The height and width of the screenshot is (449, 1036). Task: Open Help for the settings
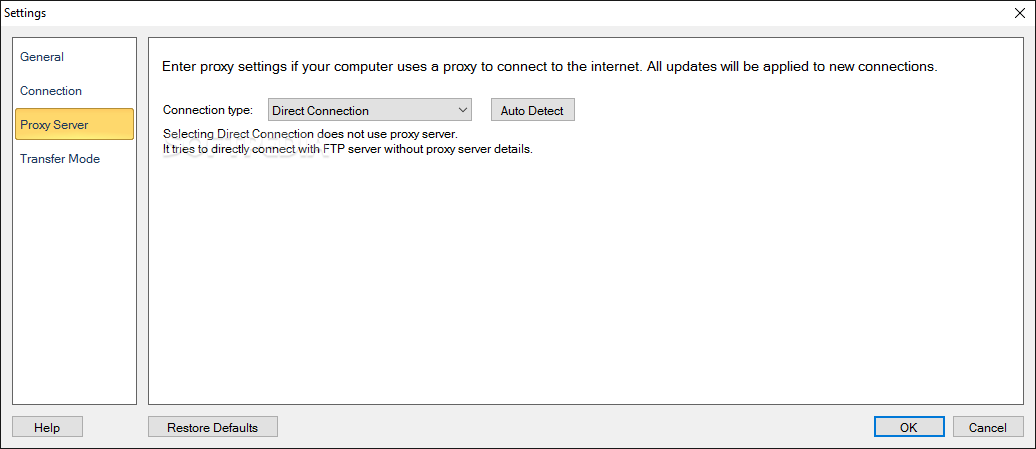pyautogui.click(x=47, y=428)
